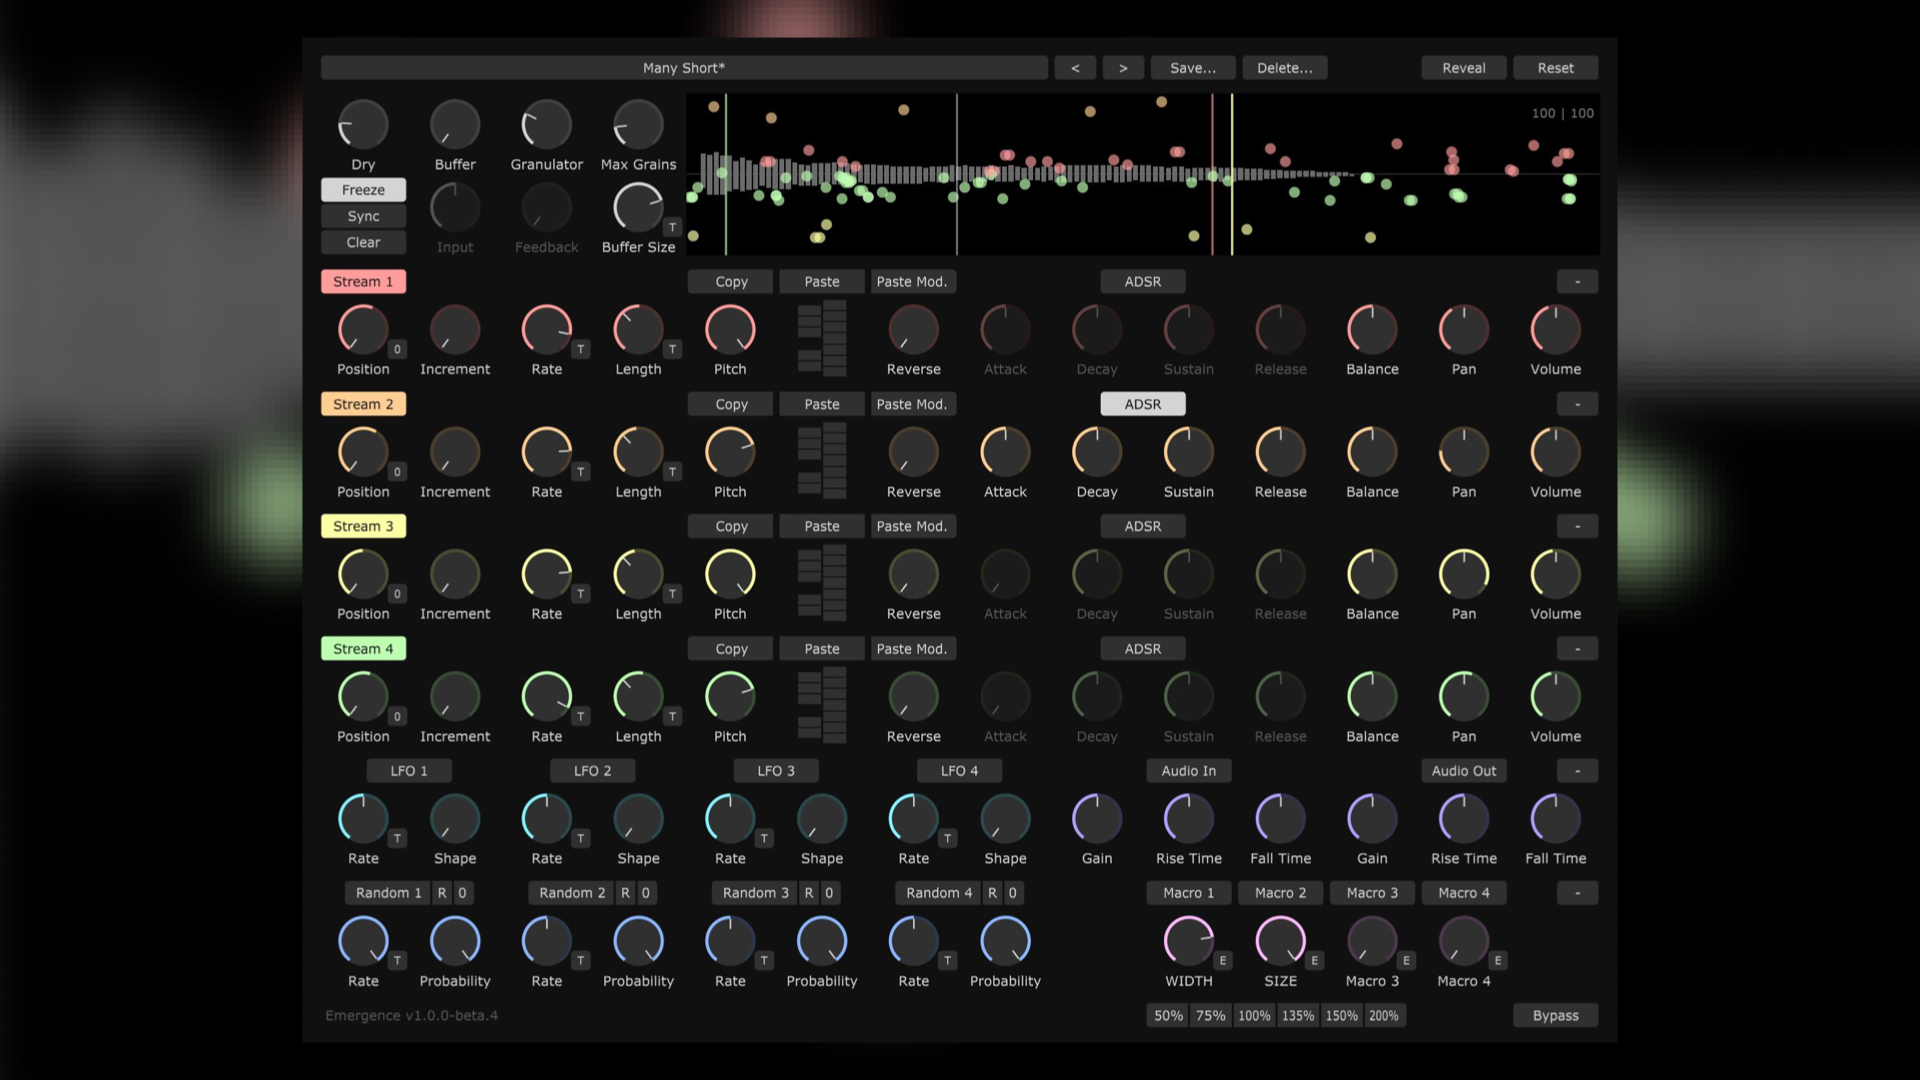The height and width of the screenshot is (1080, 1920).
Task: Open the preset name bar Many Short*
Action: point(684,68)
